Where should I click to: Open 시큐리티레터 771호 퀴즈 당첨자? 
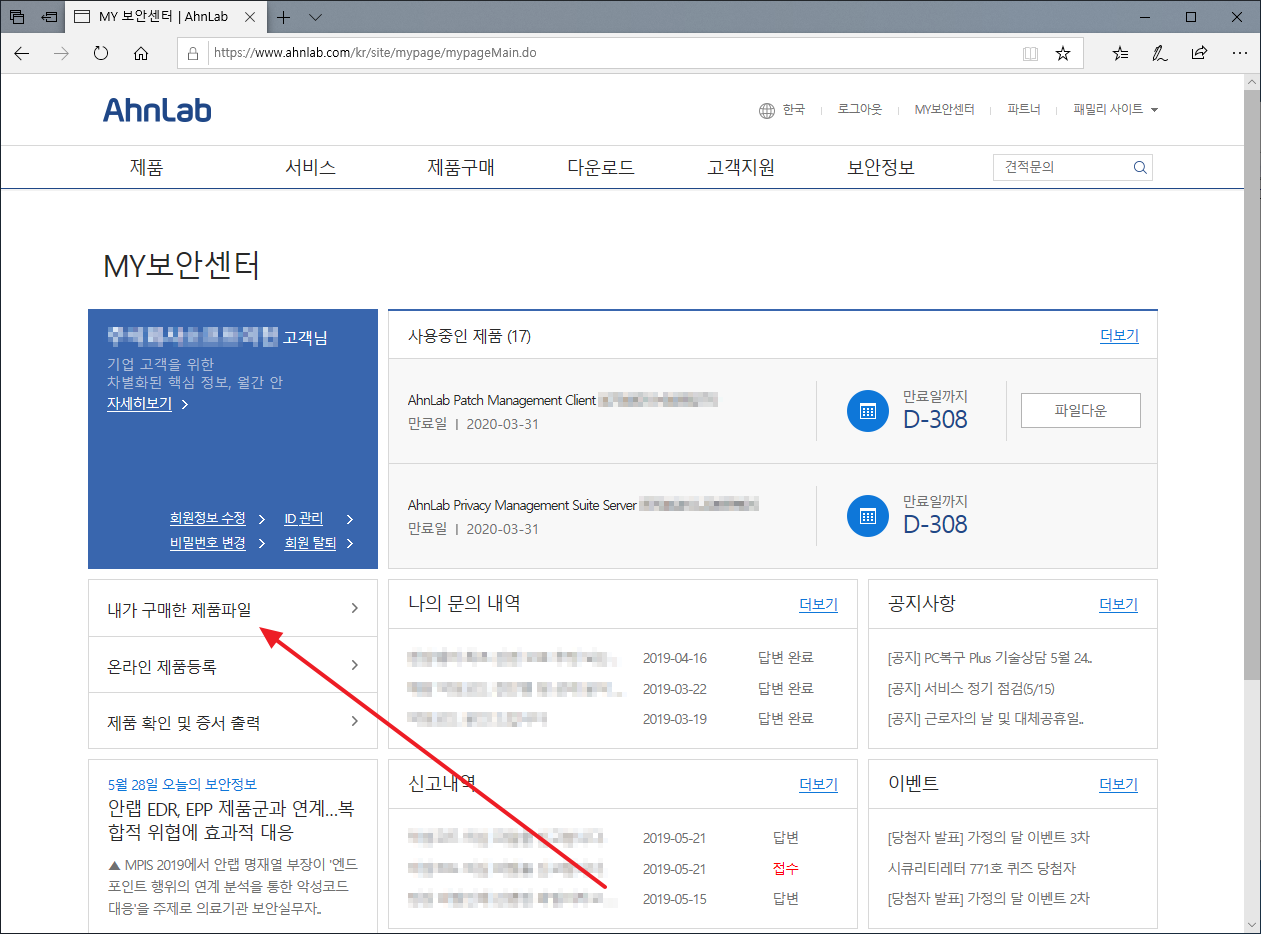[x=982, y=869]
